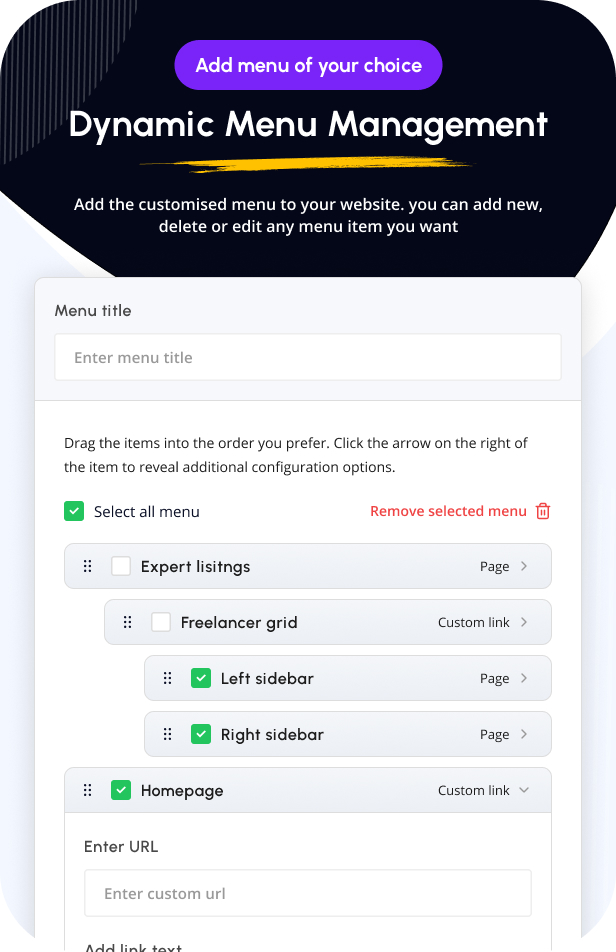Expand the Right sidebar item arrow
This screenshot has height=952, width=616.
[525, 734]
